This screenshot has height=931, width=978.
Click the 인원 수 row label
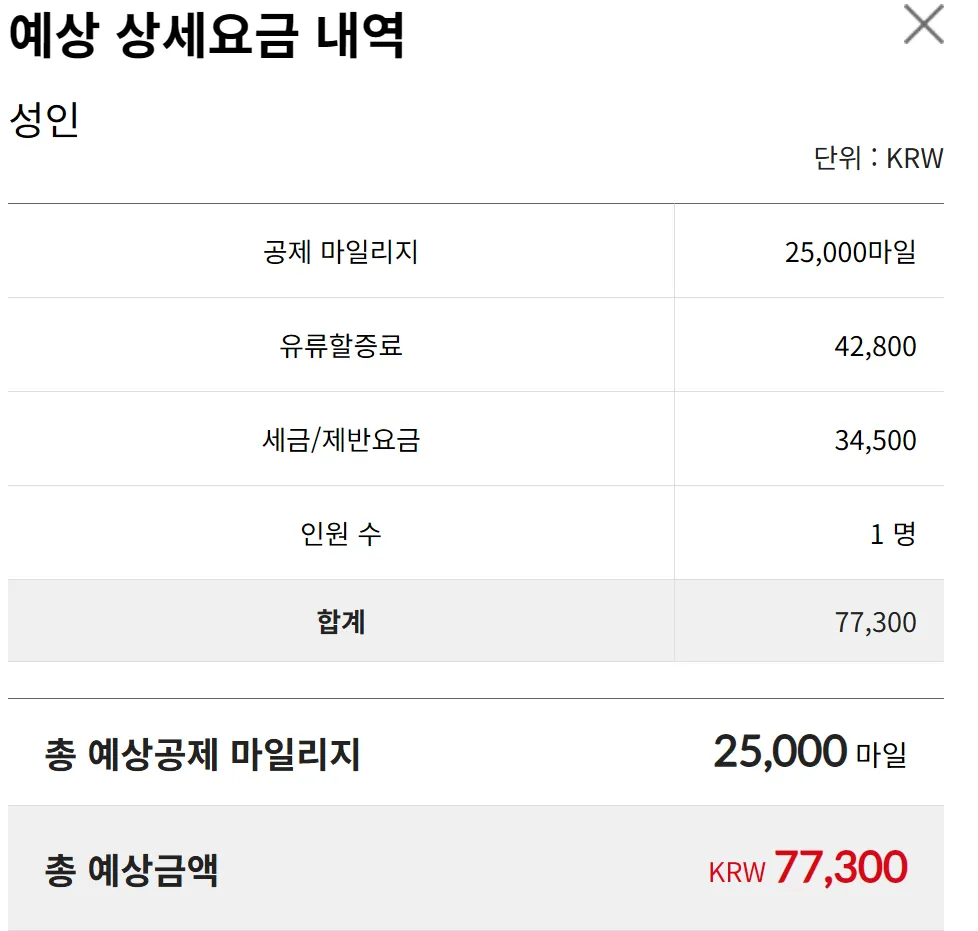point(340,534)
